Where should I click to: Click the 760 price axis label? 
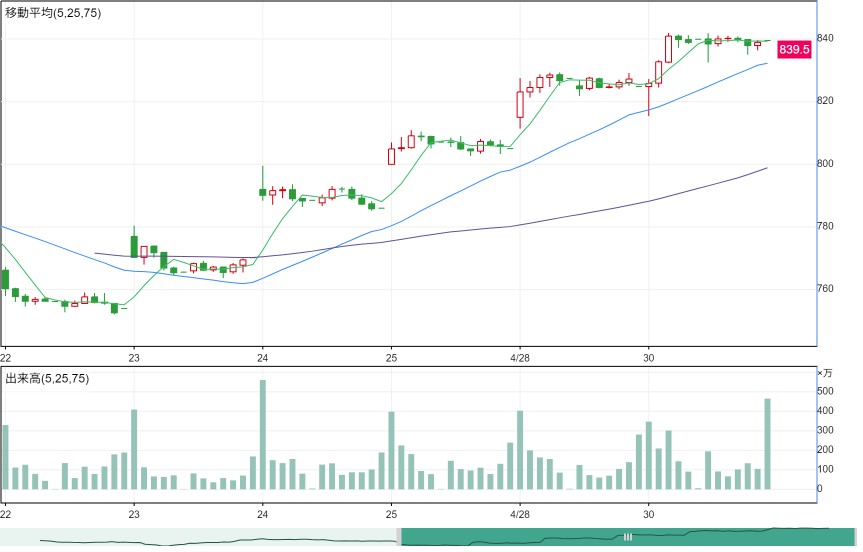pyautogui.click(x=826, y=288)
